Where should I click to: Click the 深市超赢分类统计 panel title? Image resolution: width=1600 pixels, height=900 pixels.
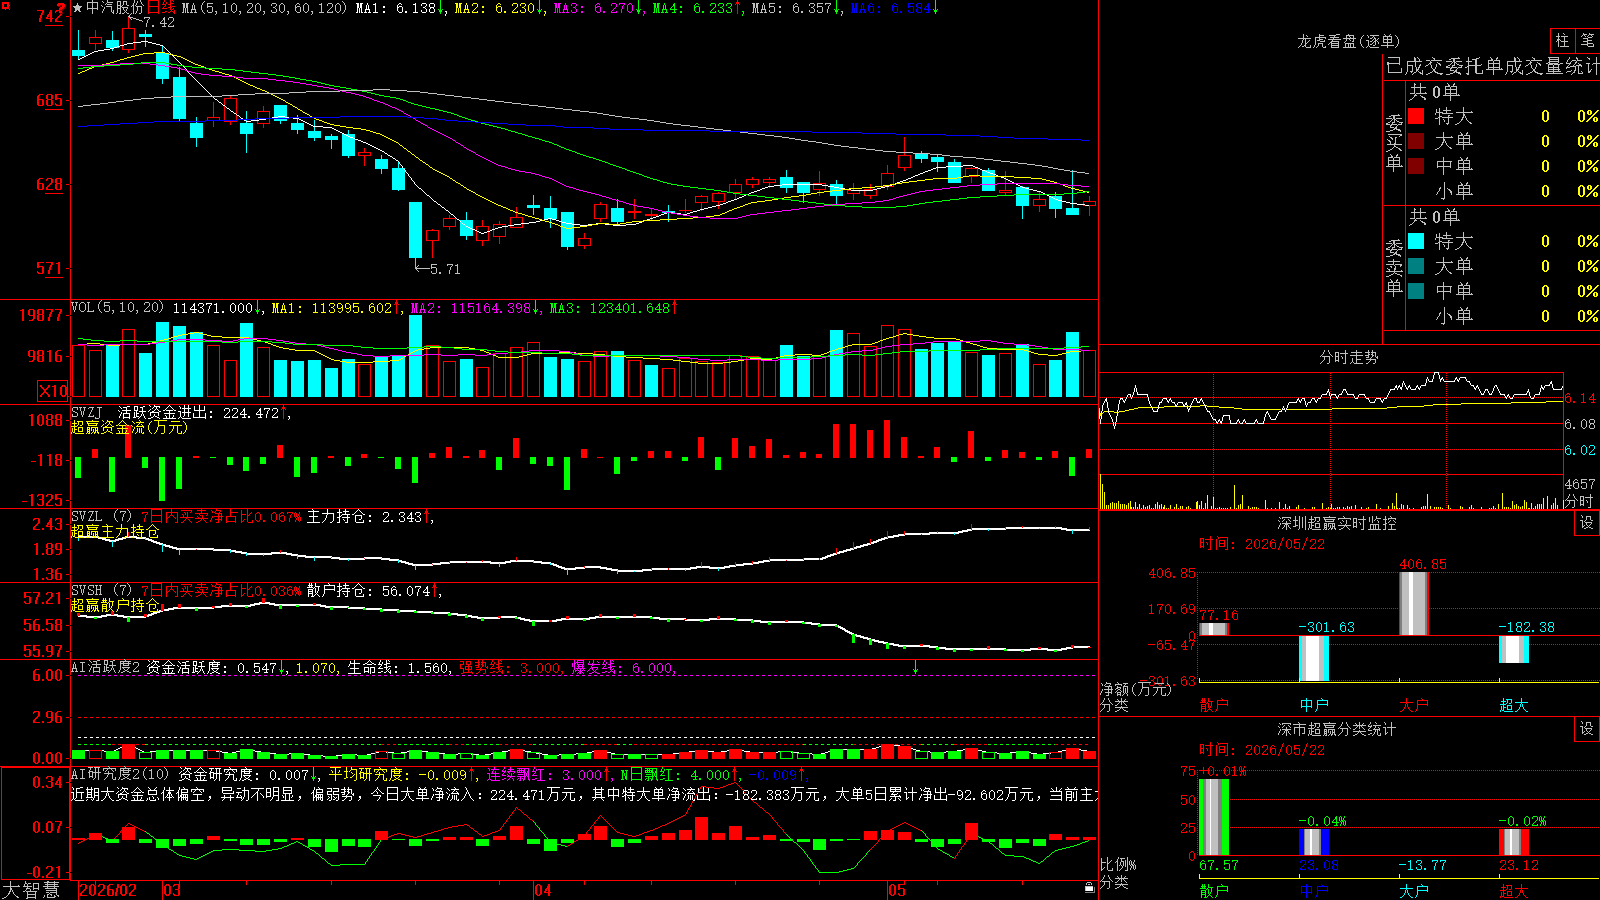[x=1337, y=729]
